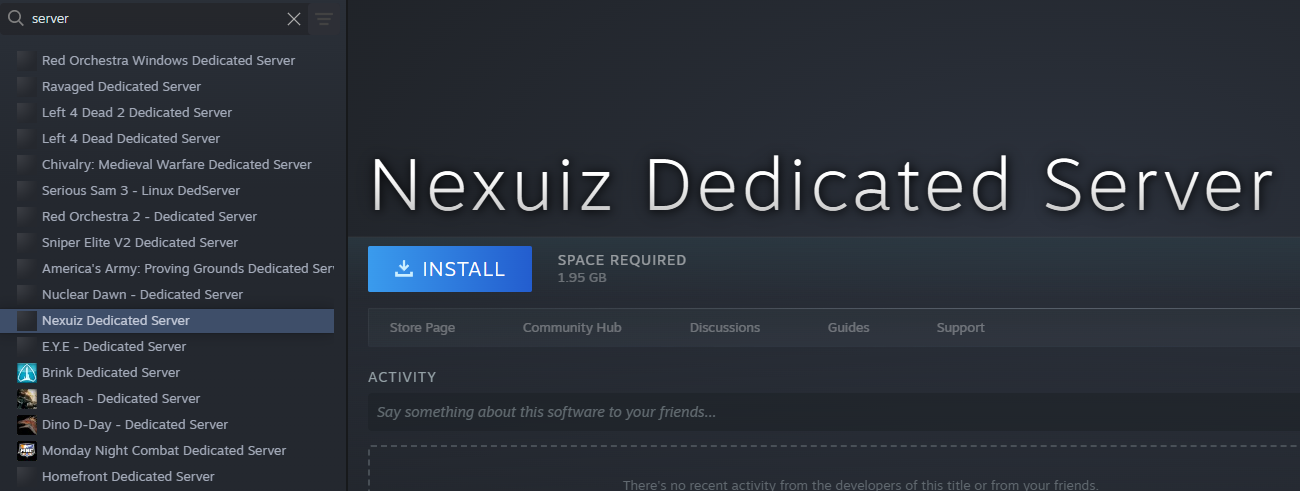Open the Guides tab

tap(849, 327)
